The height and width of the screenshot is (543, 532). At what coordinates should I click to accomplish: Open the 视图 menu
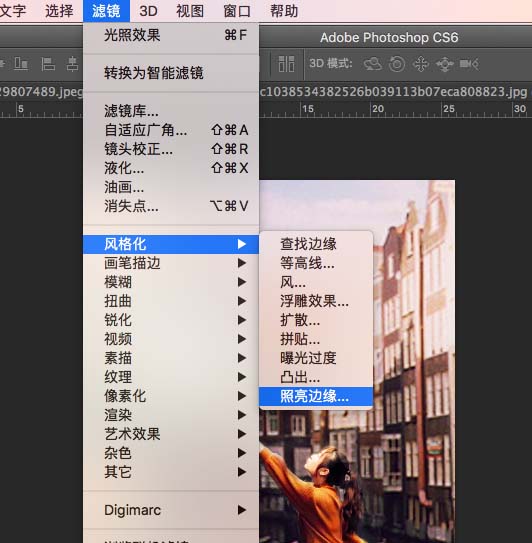pyautogui.click(x=190, y=11)
